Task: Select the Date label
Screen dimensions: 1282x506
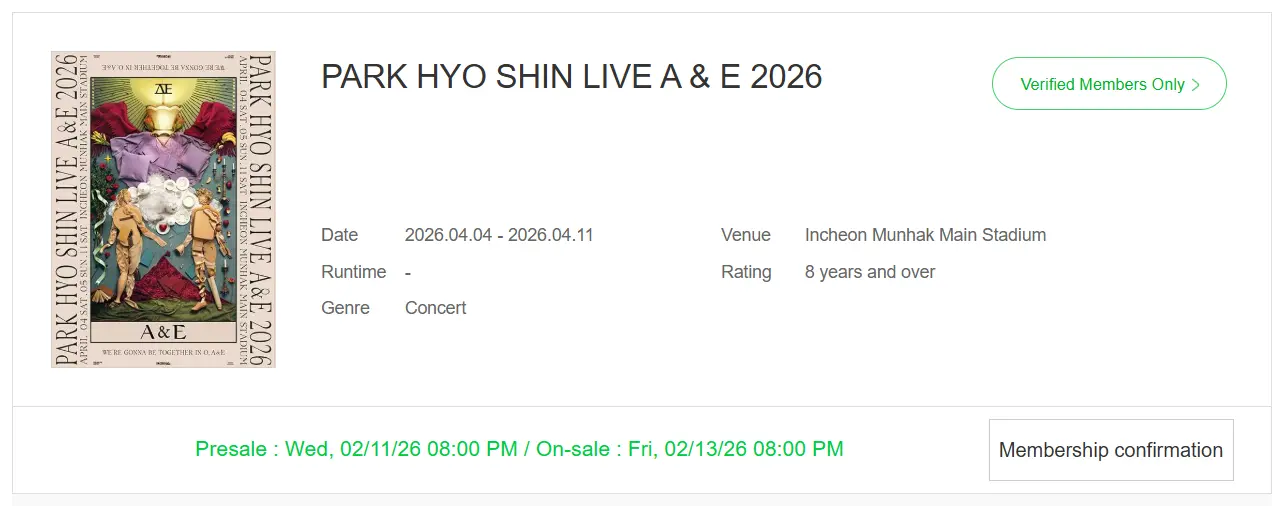Action: pos(339,235)
